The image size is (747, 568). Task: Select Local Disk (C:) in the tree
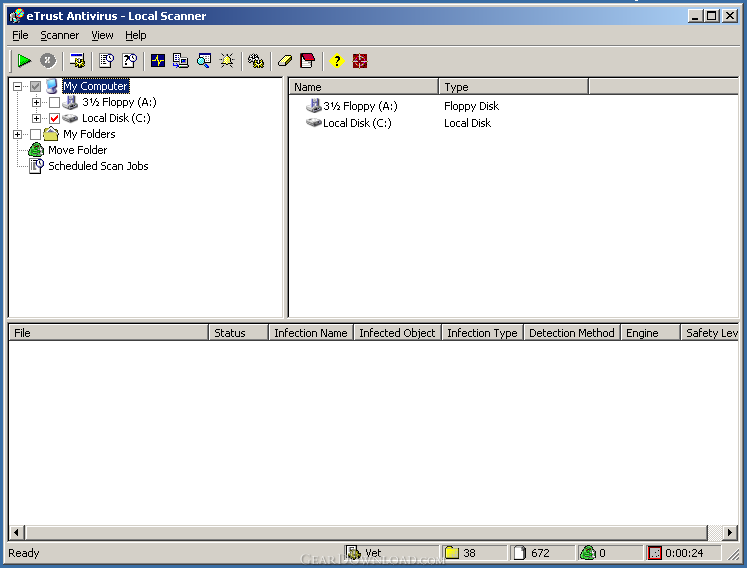[116, 118]
